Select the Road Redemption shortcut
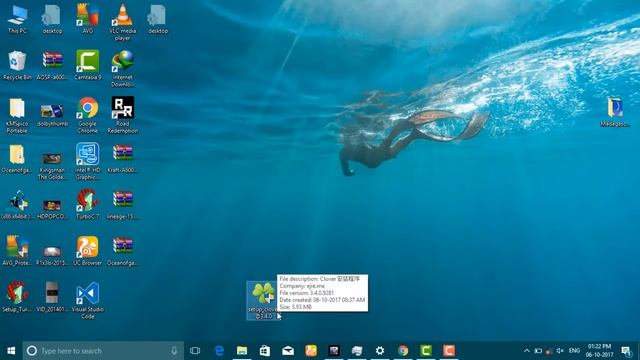This screenshot has height=360, width=640. [122, 116]
